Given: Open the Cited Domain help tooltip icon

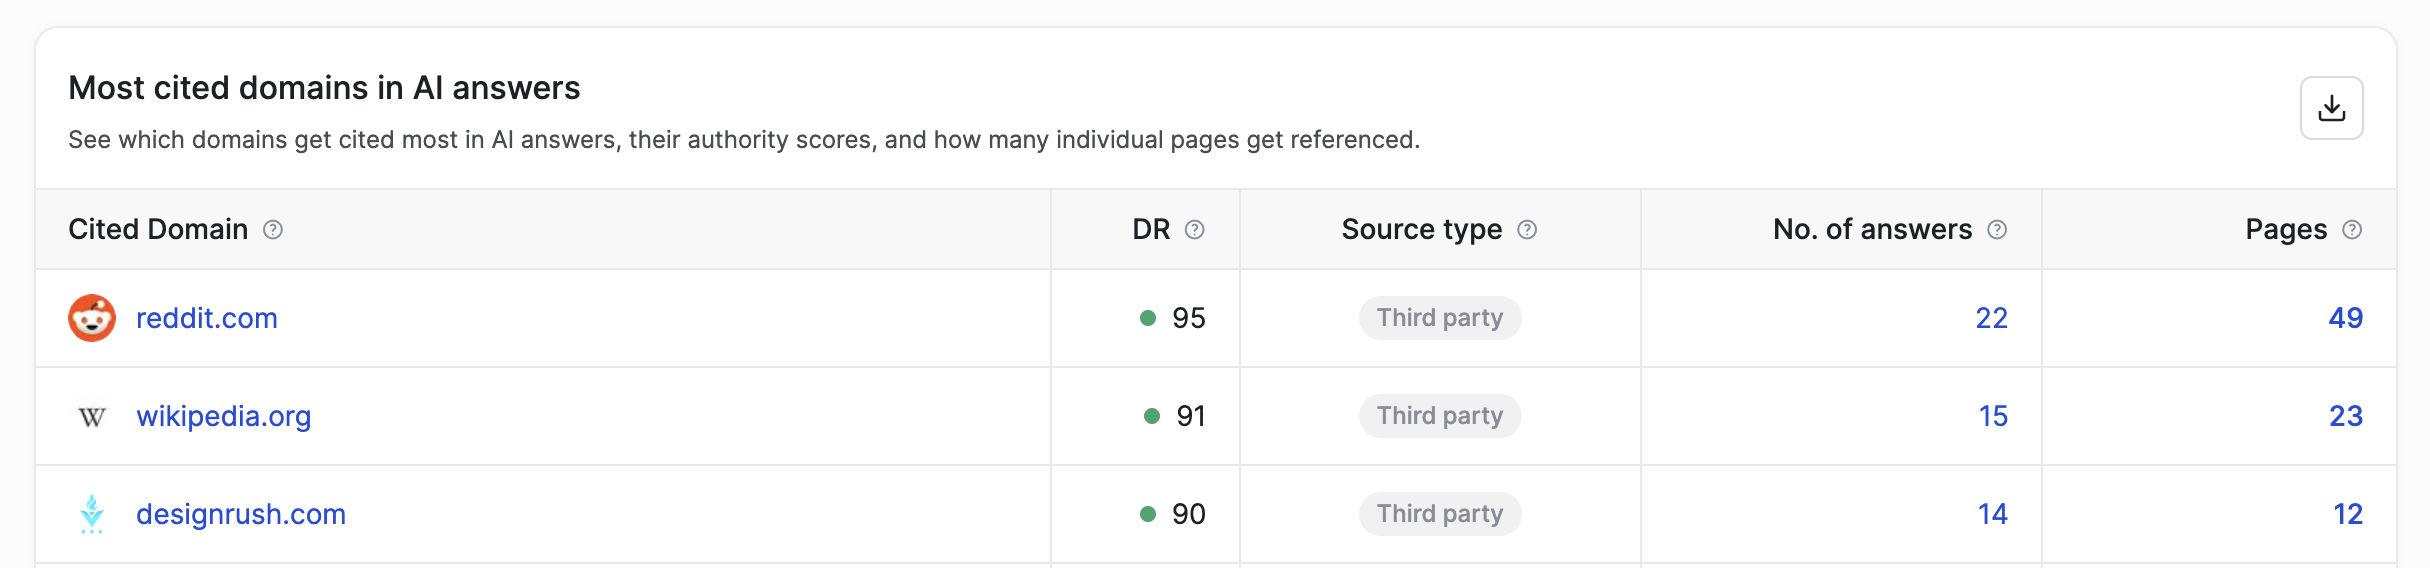Looking at the screenshot, I should (x=273, y=230).
